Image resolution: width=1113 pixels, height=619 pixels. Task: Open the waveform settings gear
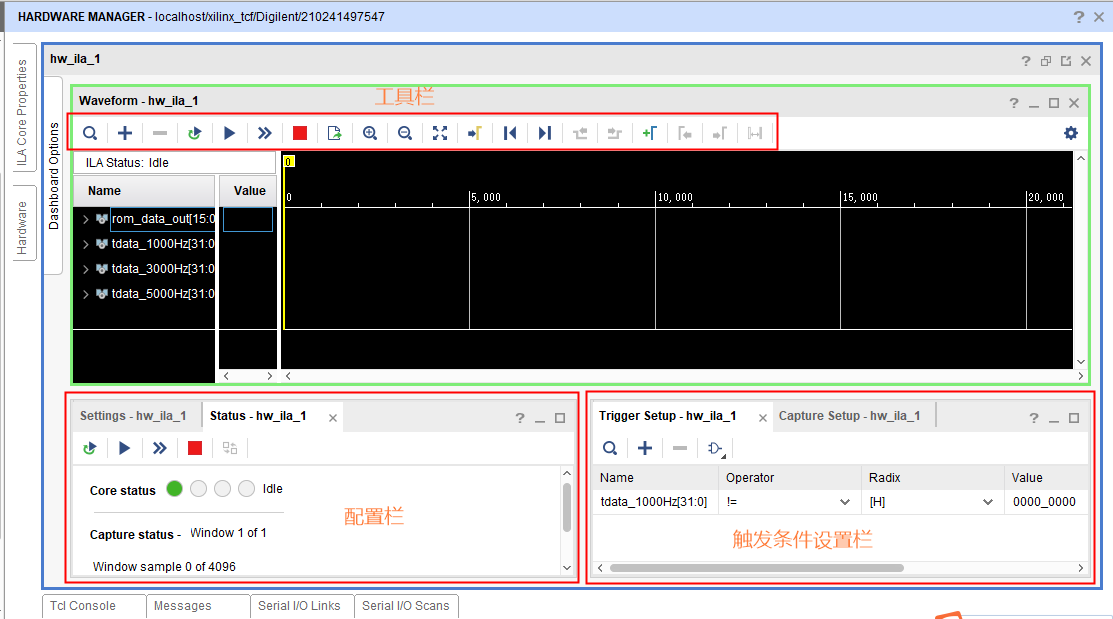coord(1071,133)
